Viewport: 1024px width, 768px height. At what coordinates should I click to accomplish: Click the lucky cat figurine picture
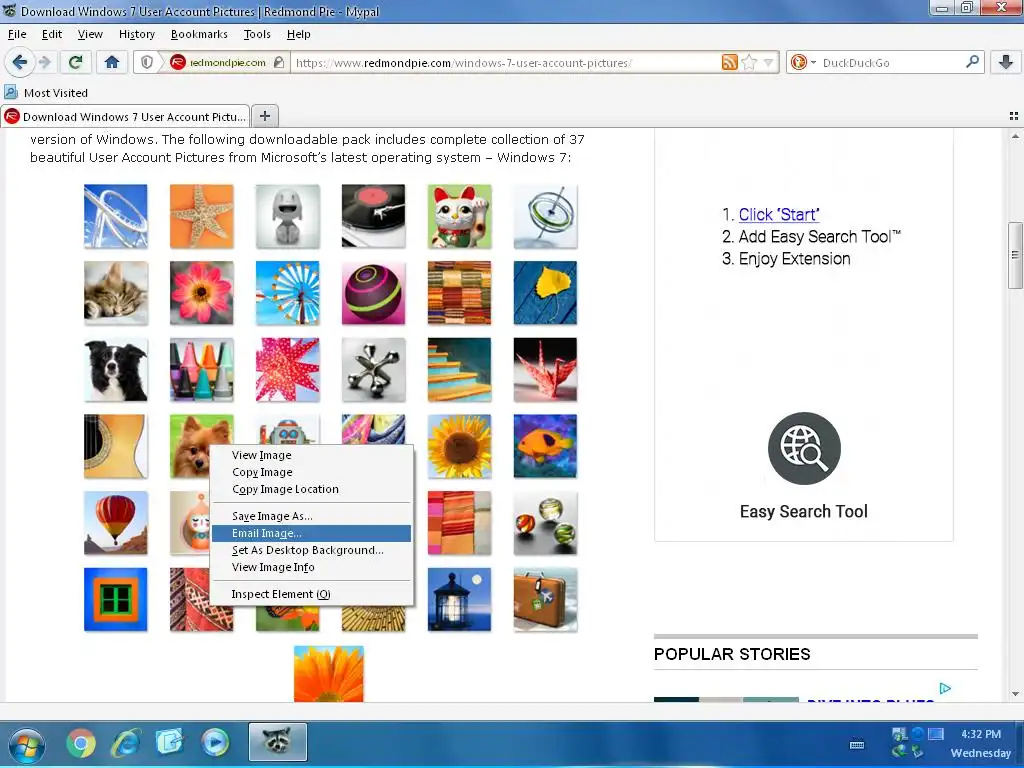click(x=460, y=216)
